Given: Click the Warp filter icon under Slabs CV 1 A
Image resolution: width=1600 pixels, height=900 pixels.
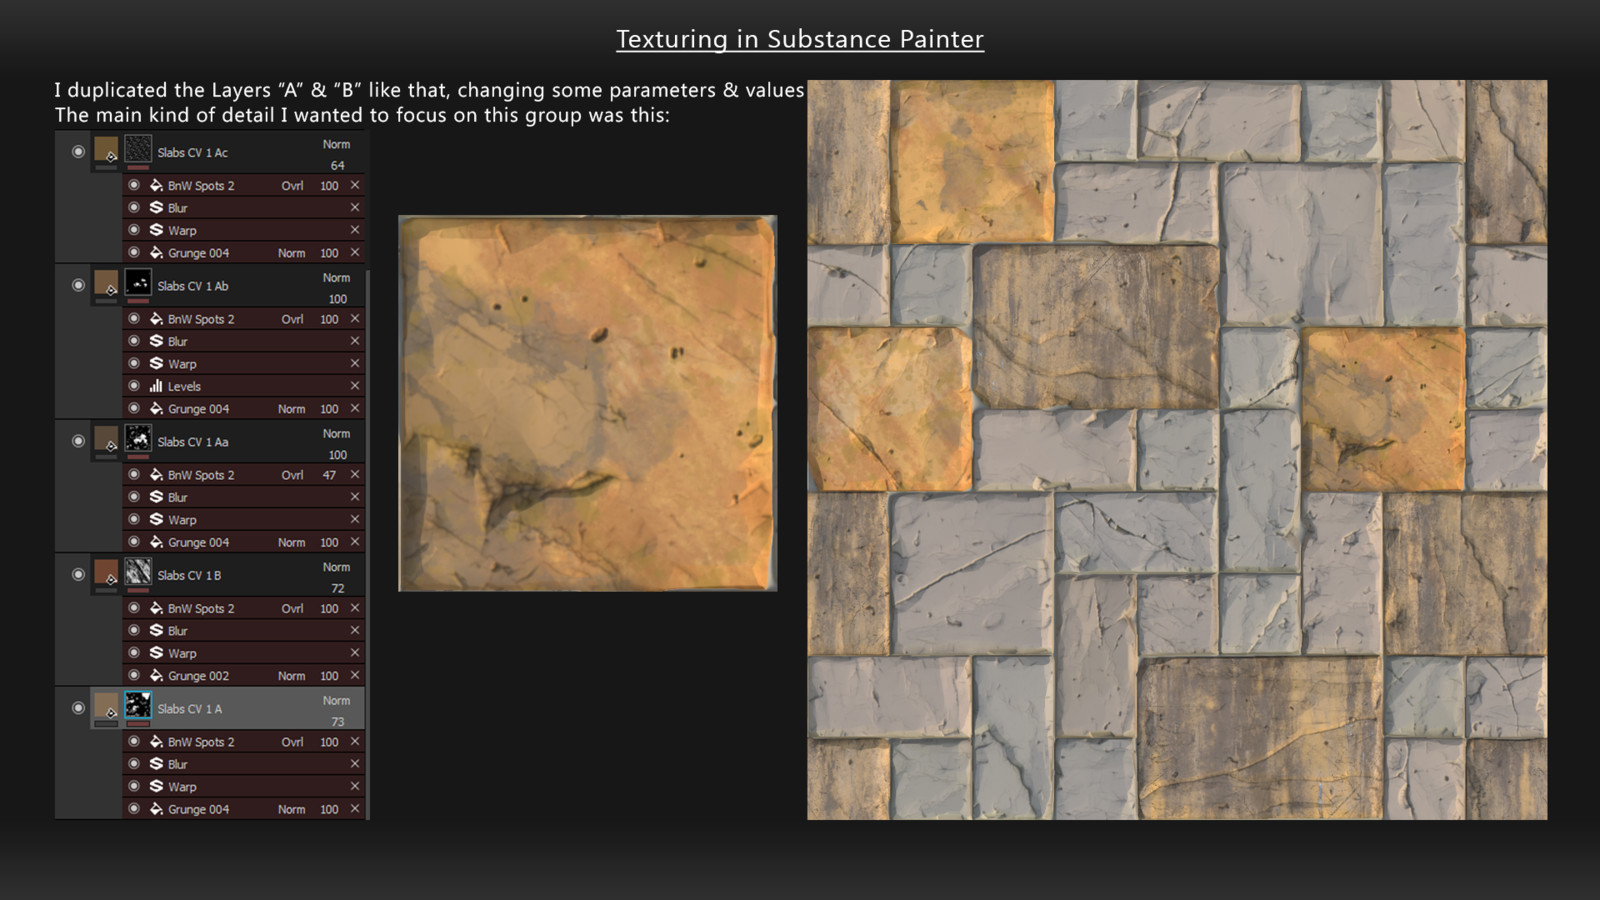Looking at the screenshot, I should (x=156, y=787).
